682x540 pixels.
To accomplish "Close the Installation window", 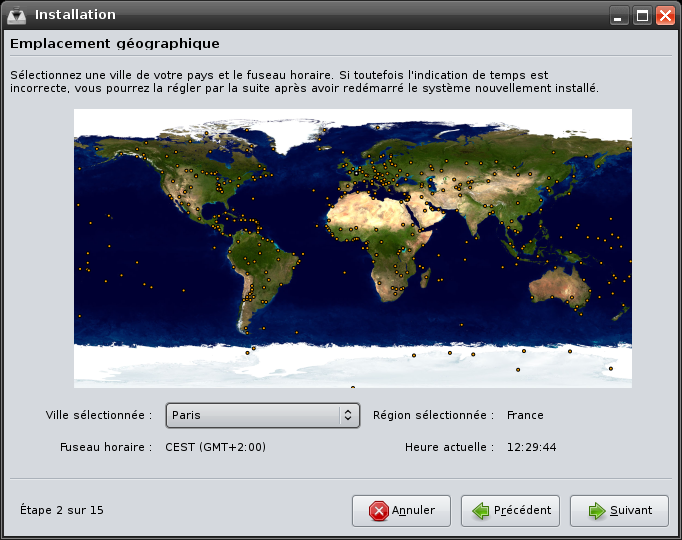I will (665, 16).
